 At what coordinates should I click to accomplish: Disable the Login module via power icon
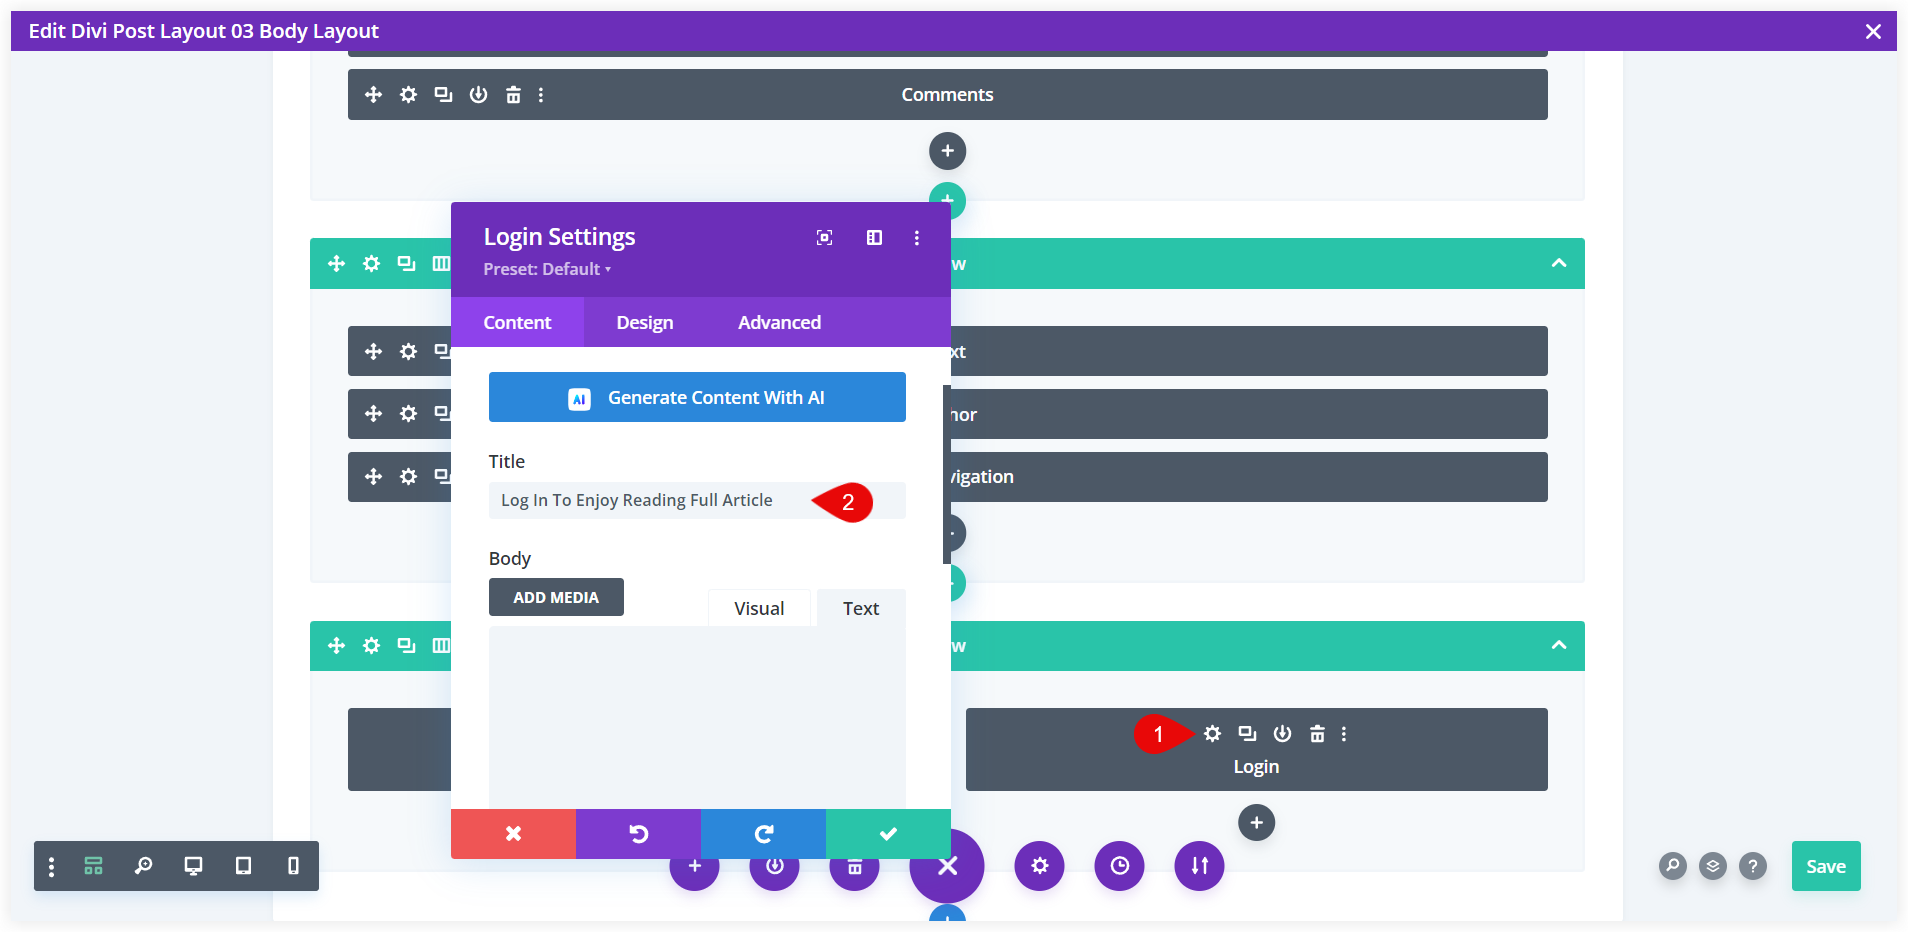click(x=1282, y=734)
